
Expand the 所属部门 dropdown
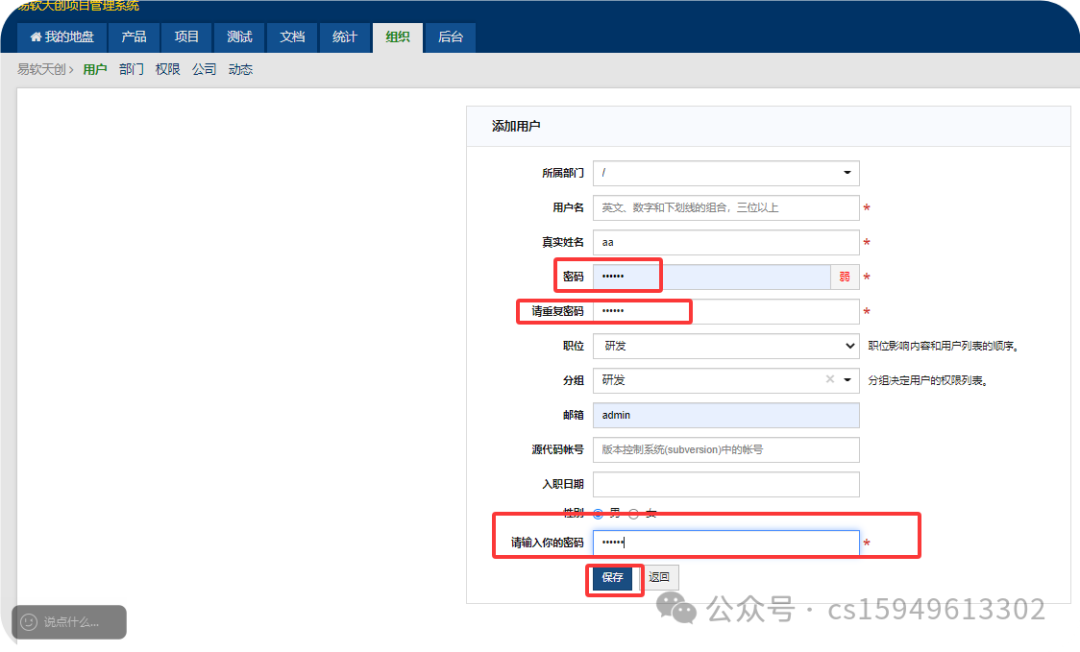coord(726,173)
